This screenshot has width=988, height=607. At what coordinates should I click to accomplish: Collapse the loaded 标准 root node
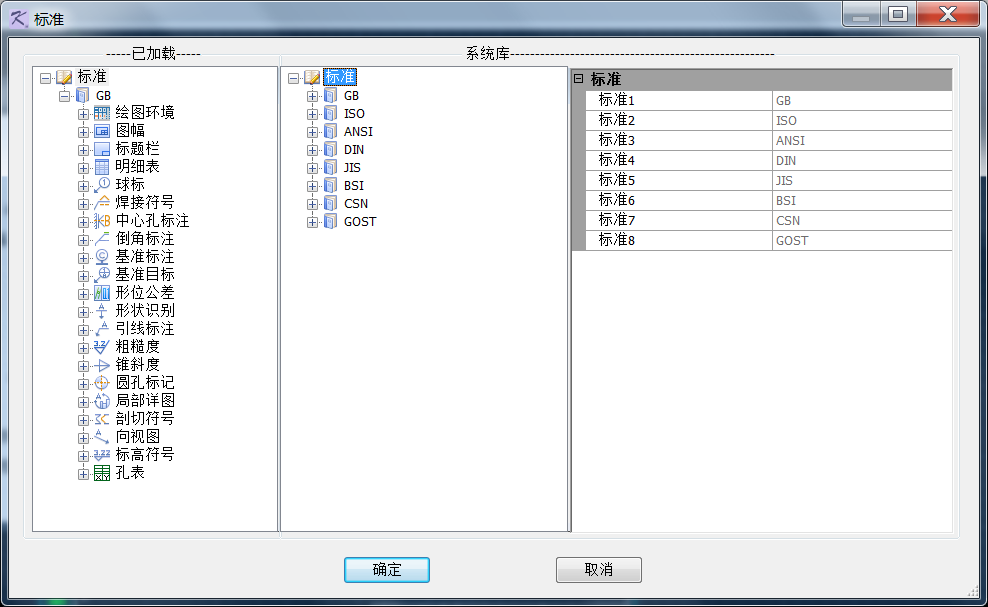(45, 79)
